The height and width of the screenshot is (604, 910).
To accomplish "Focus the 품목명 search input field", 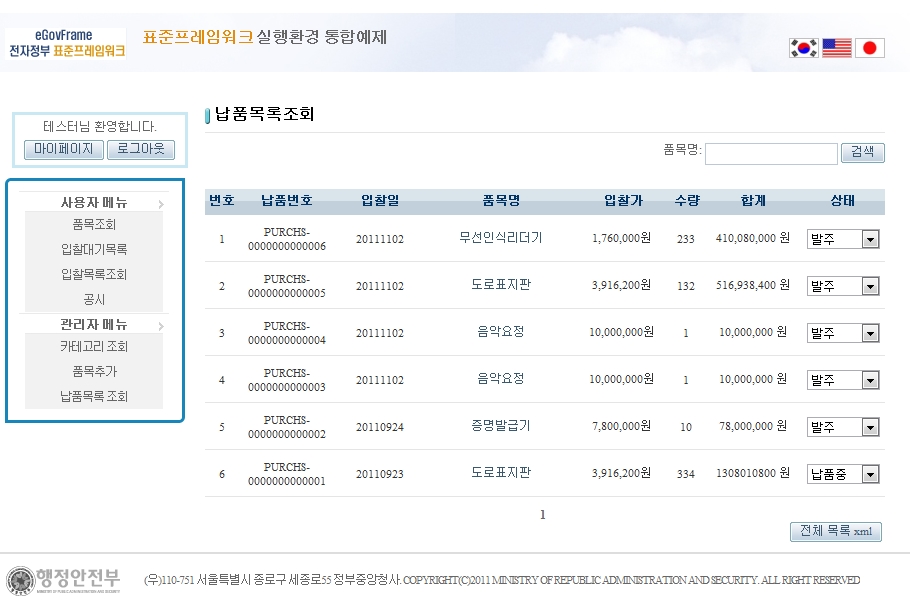I will 770,154.
